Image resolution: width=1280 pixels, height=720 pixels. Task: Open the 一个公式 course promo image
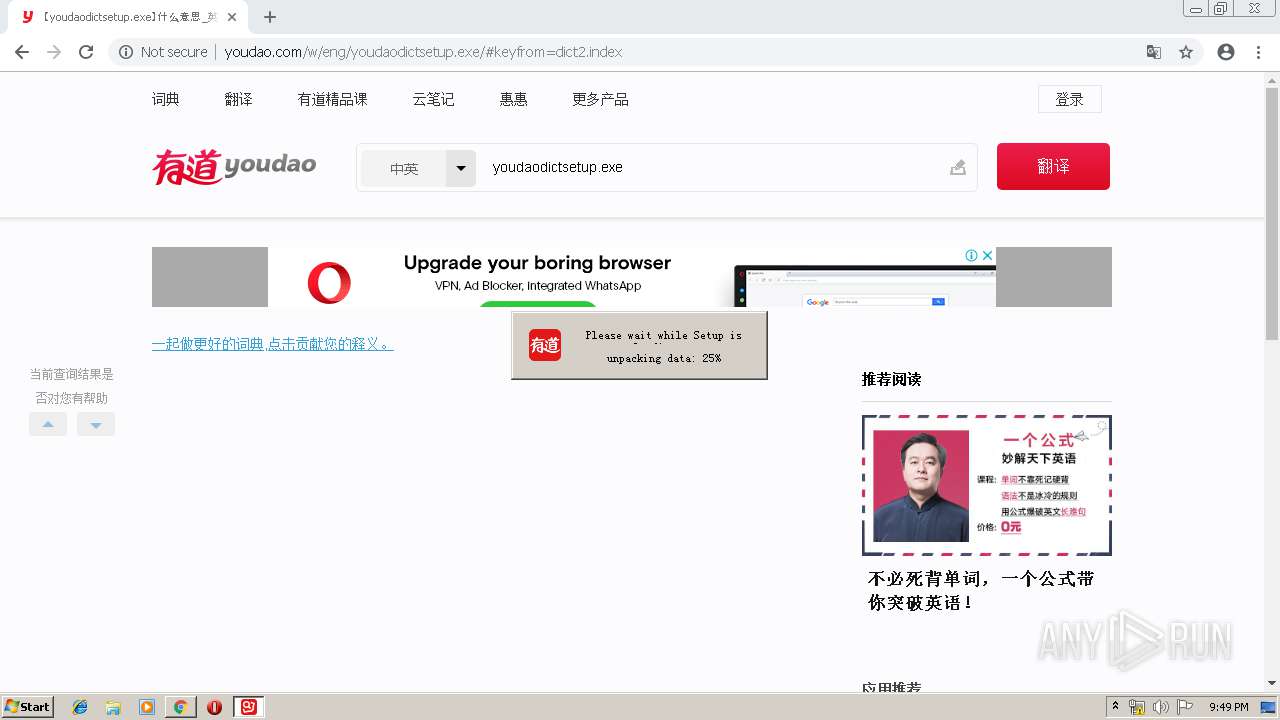987,485
